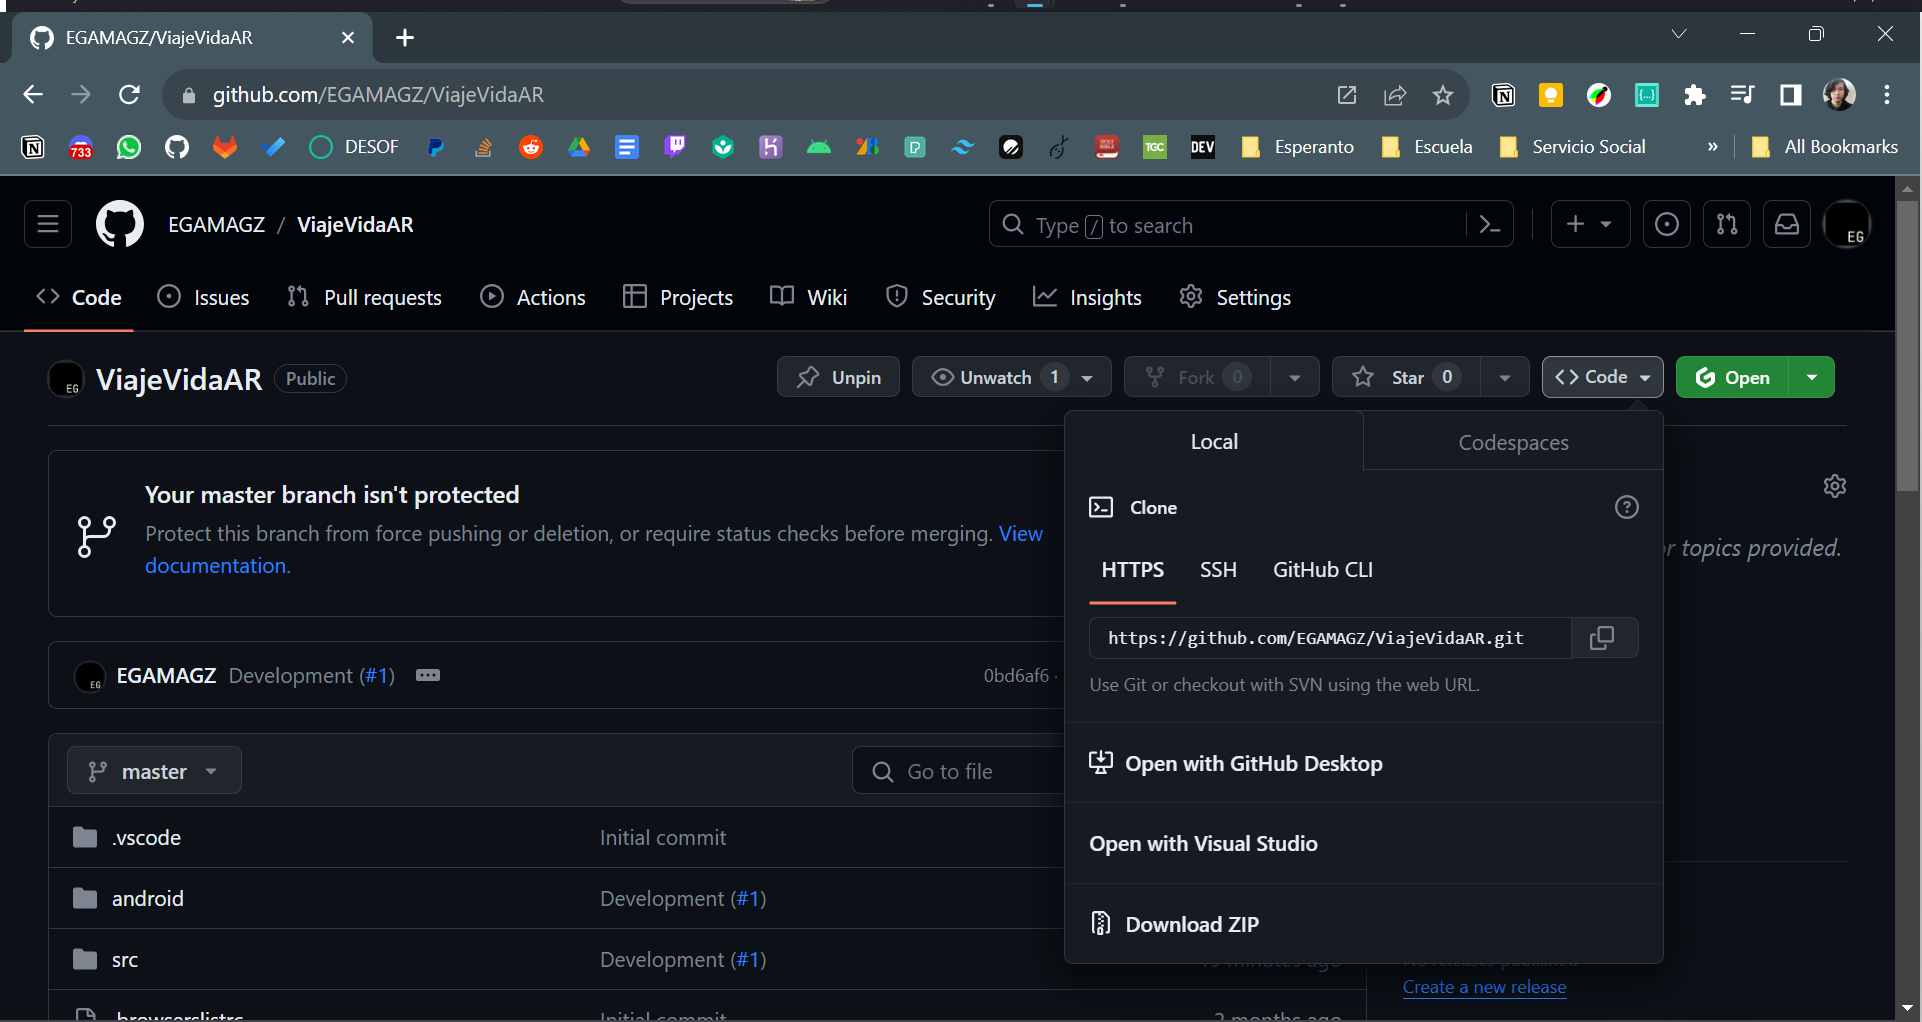1922x1022 pixels.
Task: Switch to the Wiki tab
Action: [x=809, y=297]
